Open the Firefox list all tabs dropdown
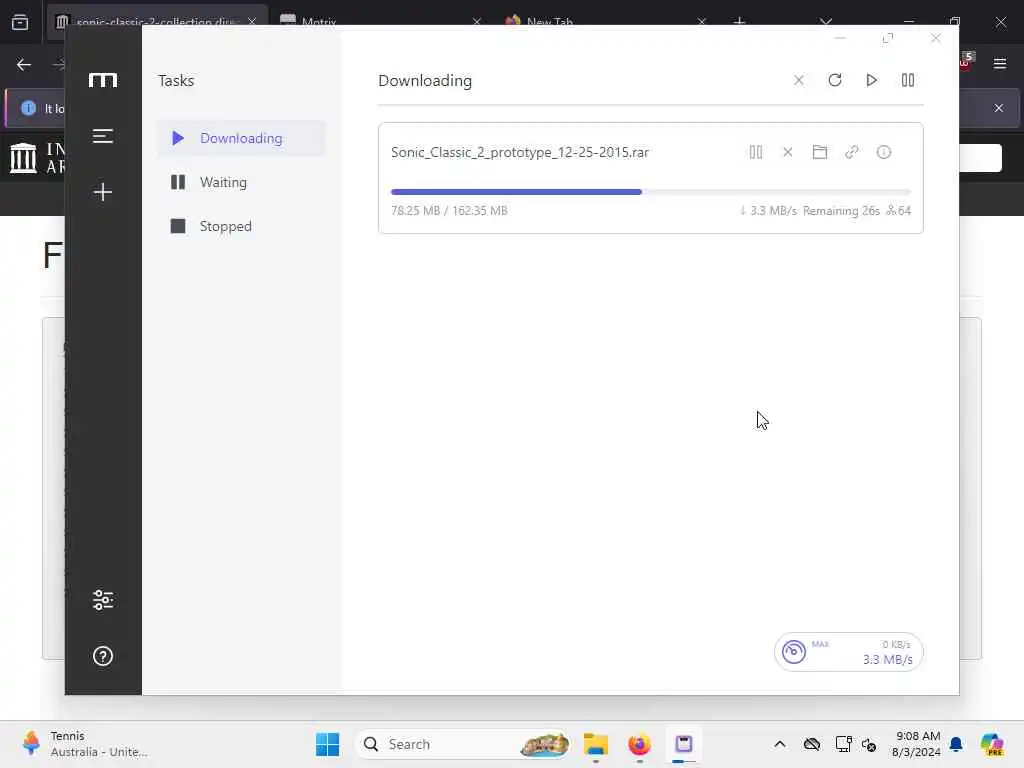Image resolution: width=1024 pixels, height=768 pixels. tap(826, 21)
